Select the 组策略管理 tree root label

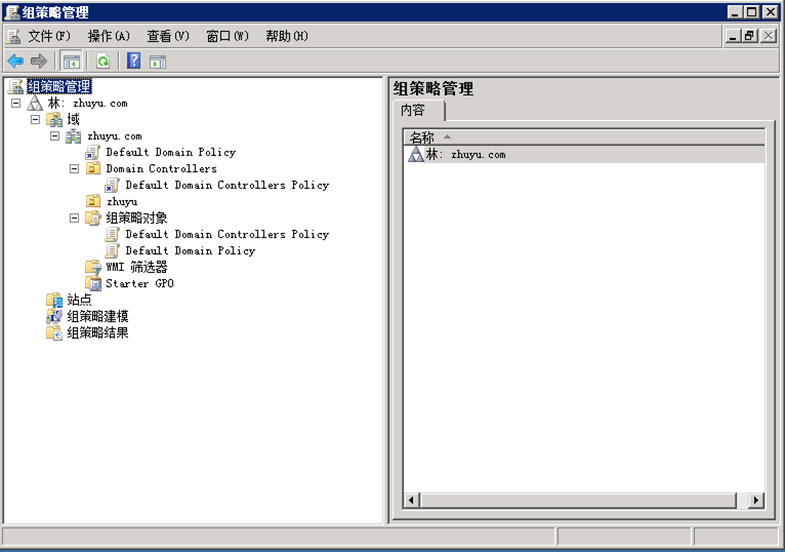59,87
